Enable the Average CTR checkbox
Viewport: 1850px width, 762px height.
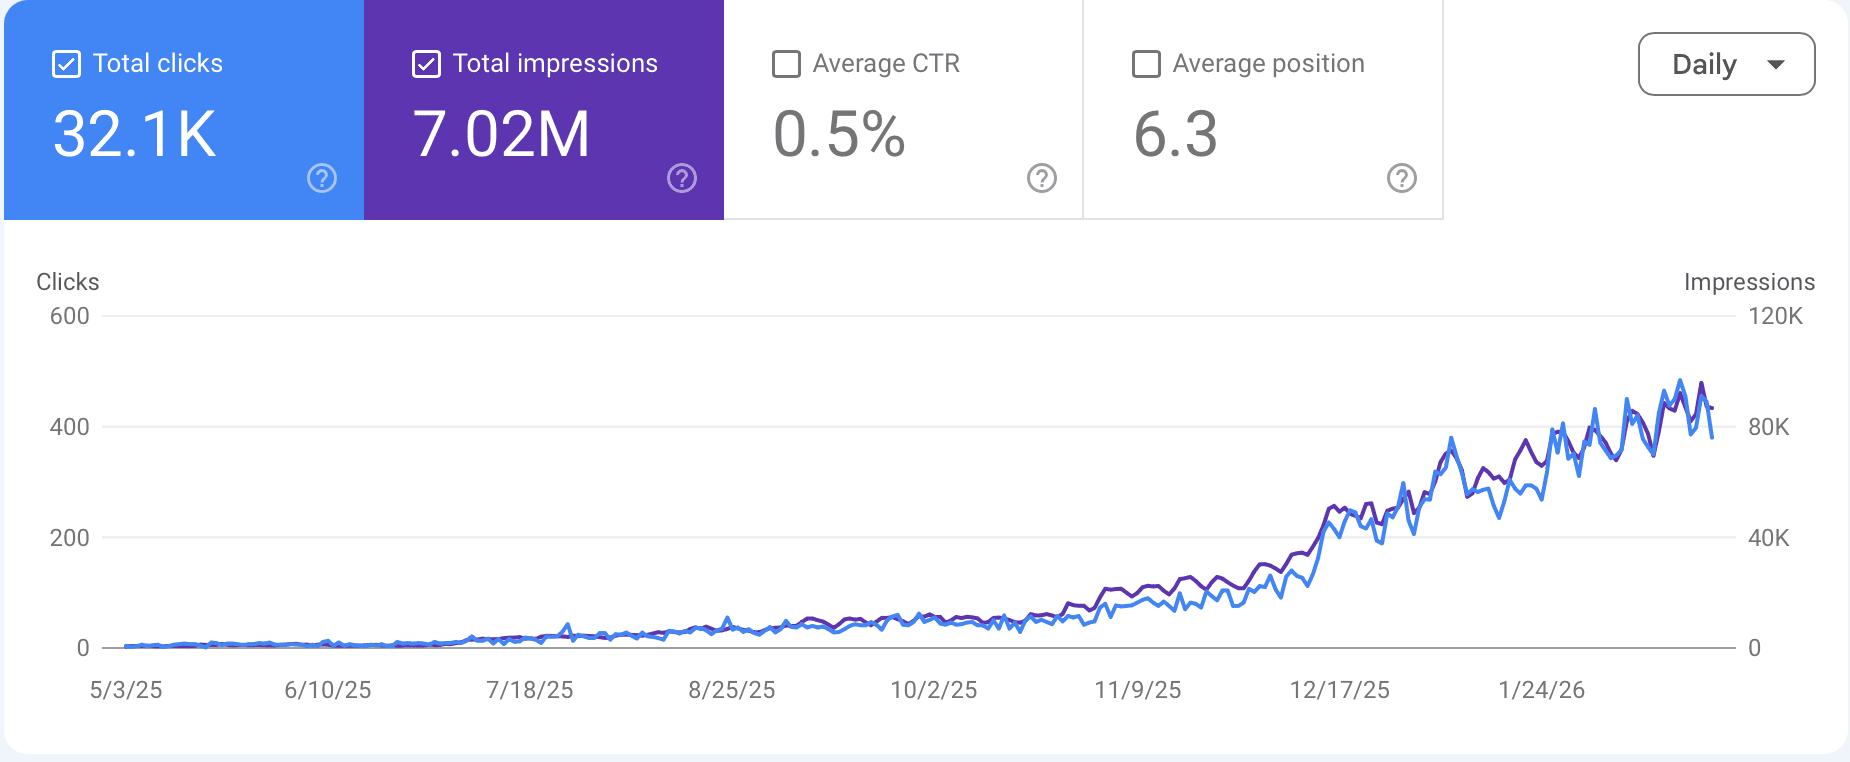pos(786,63)
